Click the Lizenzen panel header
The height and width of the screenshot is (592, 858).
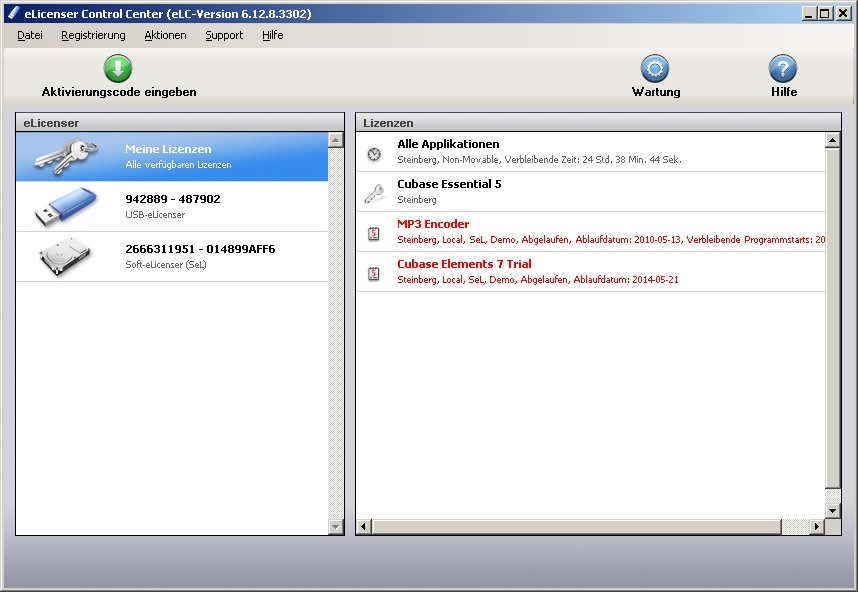click(598, 123)
